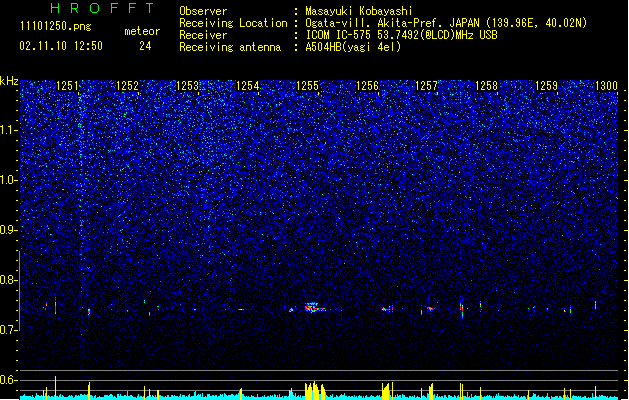Screen dimensions: 629x400
Task: Click the ICOM IC-575 receiver details
Action: tap(402, 35)
